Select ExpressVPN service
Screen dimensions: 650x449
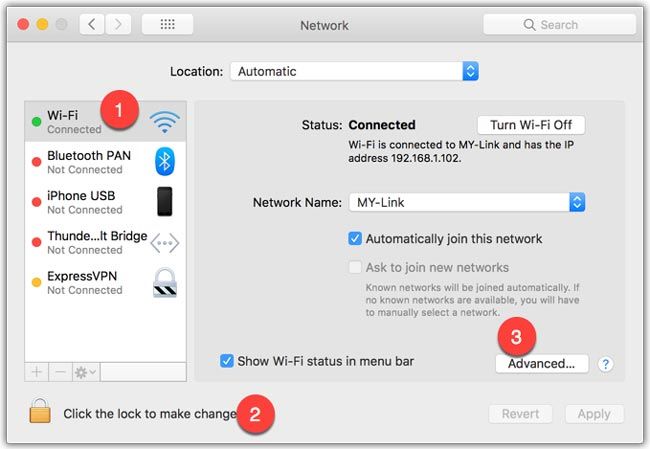[x=106, y=282]
